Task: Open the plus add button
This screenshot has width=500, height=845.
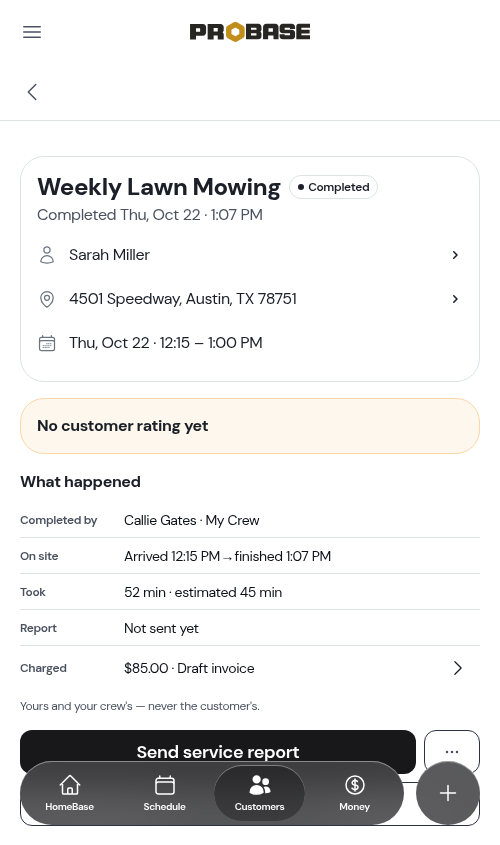Action: click(x=448, y=793)
